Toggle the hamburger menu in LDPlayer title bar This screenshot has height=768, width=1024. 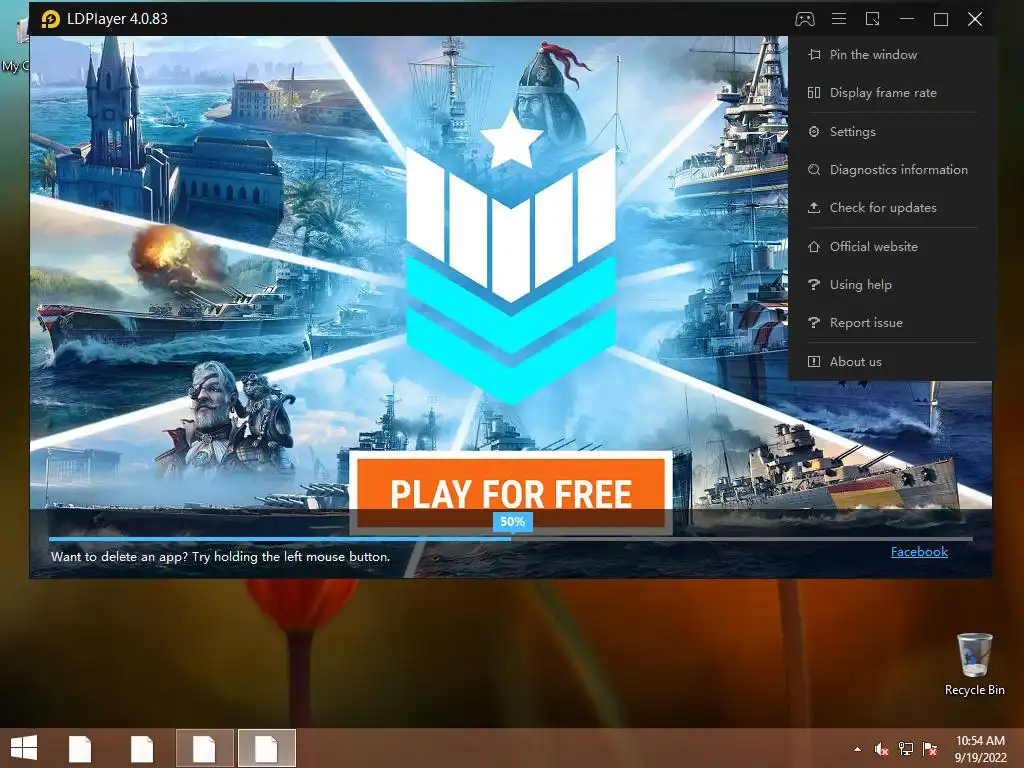coord(839,19)
